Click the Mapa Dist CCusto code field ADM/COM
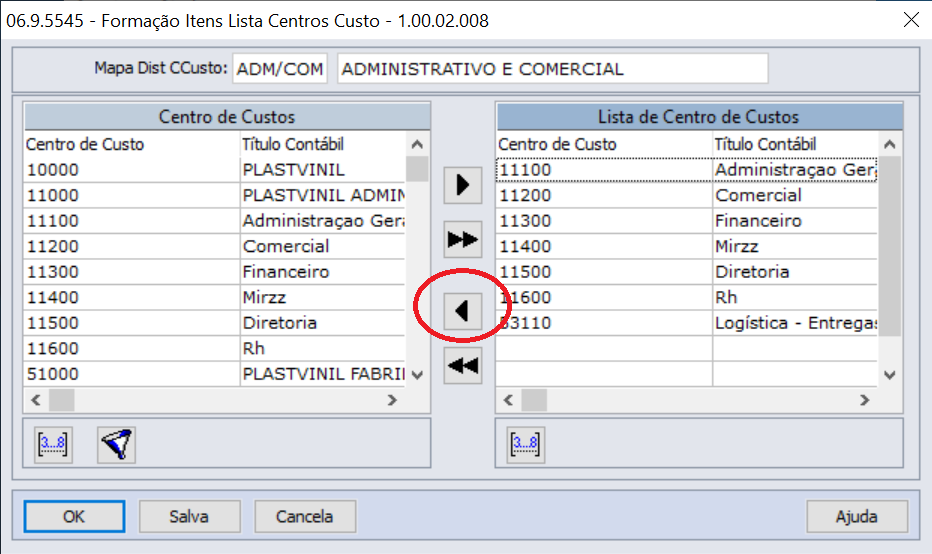Viewport: 932px width, 554px height. (280, 69)
